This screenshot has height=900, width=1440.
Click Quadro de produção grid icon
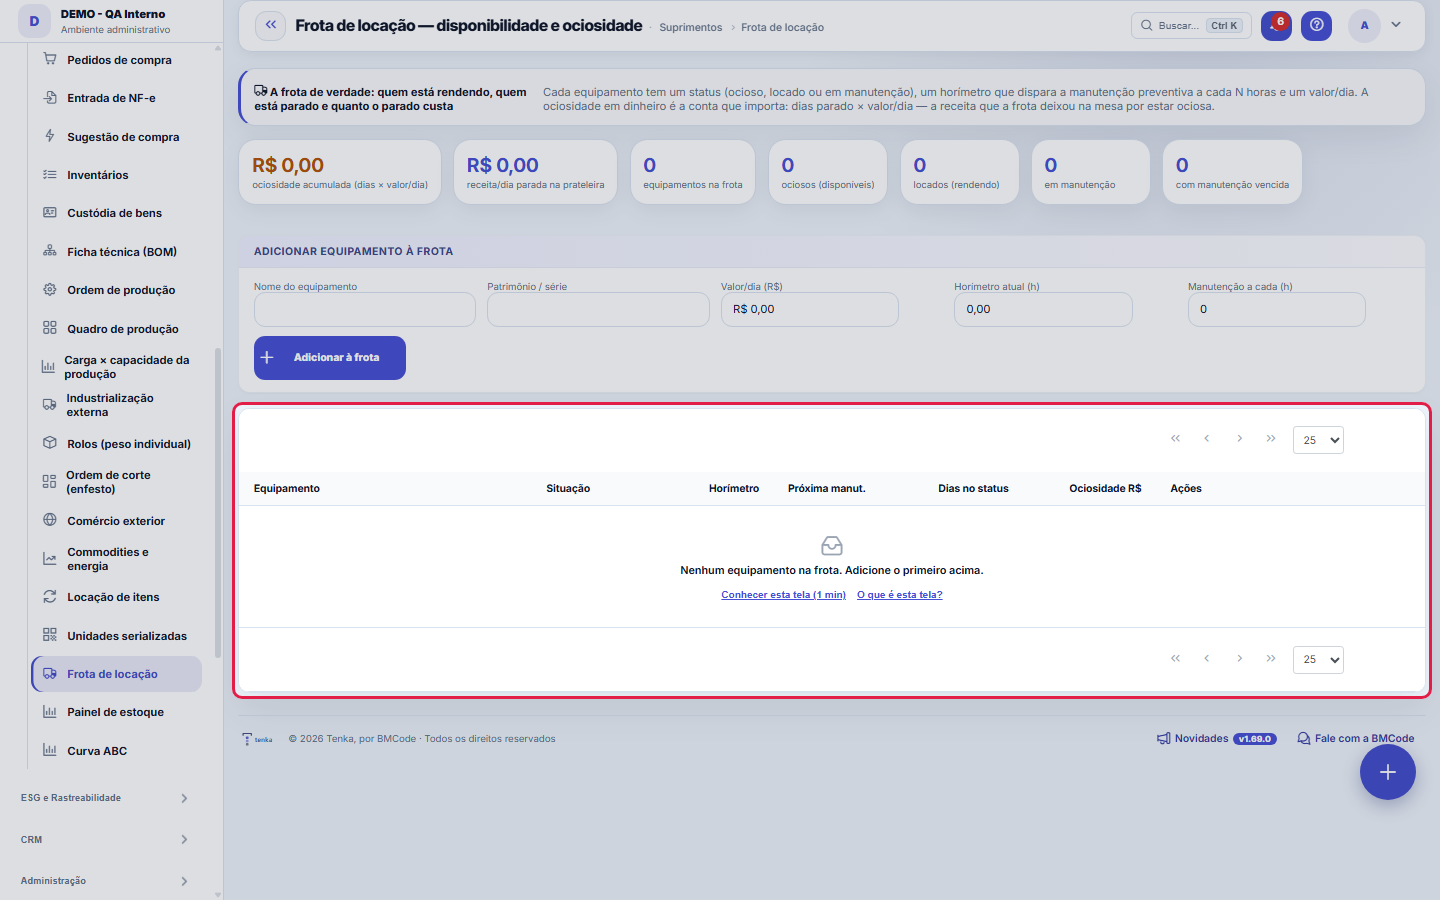pos(50,328)
